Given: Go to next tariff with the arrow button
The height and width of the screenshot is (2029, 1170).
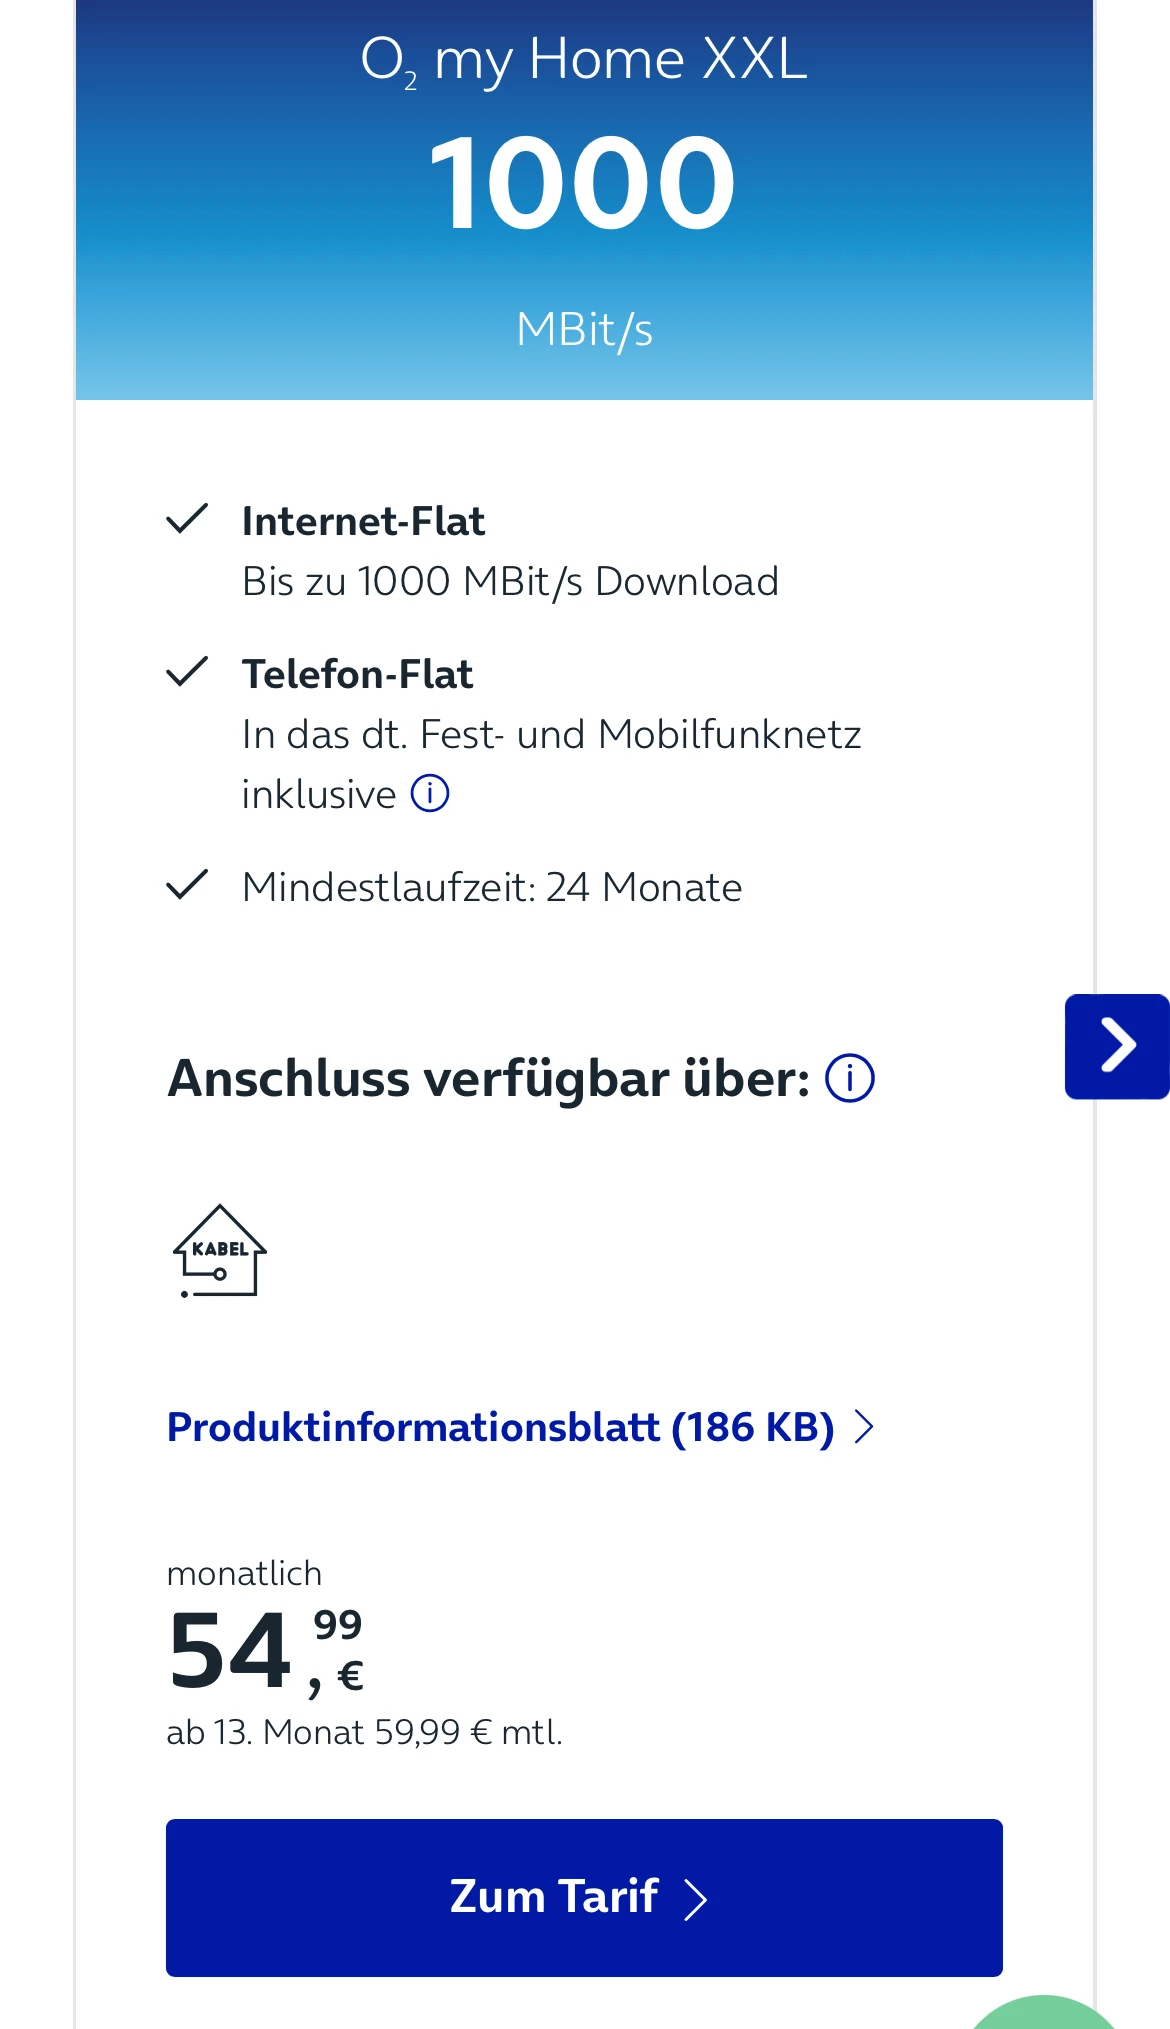Looking at the screenshot, I should (1117, 1046).
